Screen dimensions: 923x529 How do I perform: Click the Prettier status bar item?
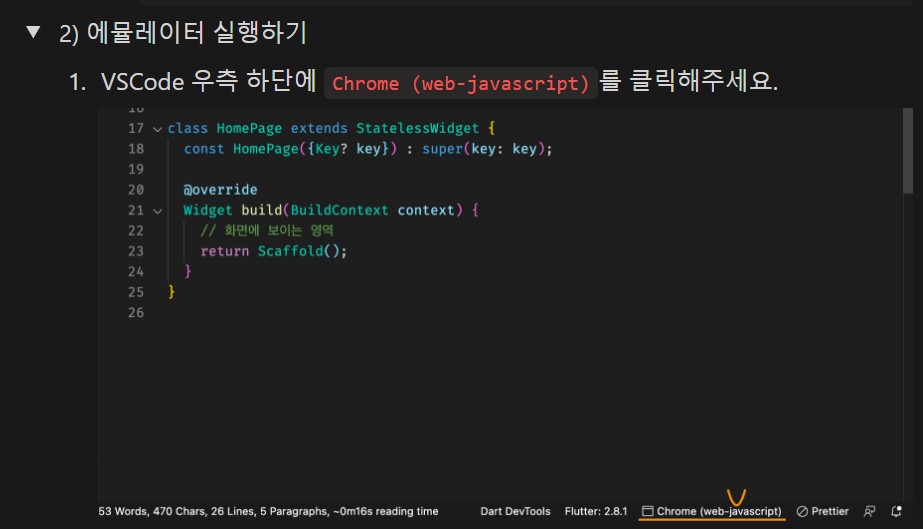(x=823, y=511)
